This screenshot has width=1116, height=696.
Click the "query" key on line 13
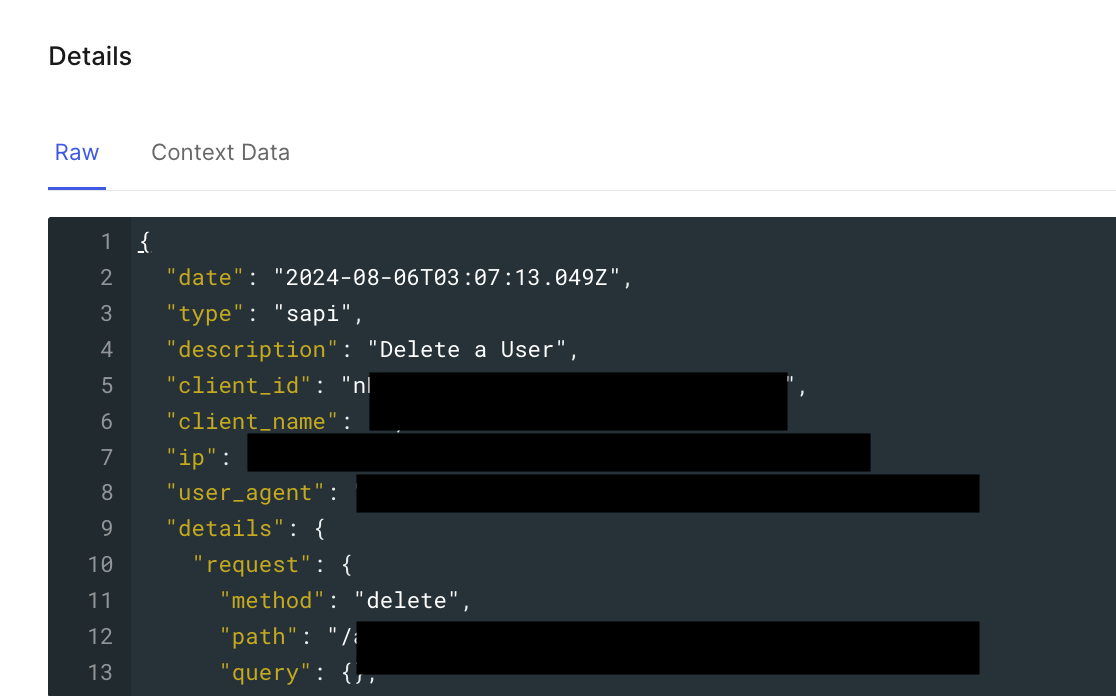click(x=265, y=673)
